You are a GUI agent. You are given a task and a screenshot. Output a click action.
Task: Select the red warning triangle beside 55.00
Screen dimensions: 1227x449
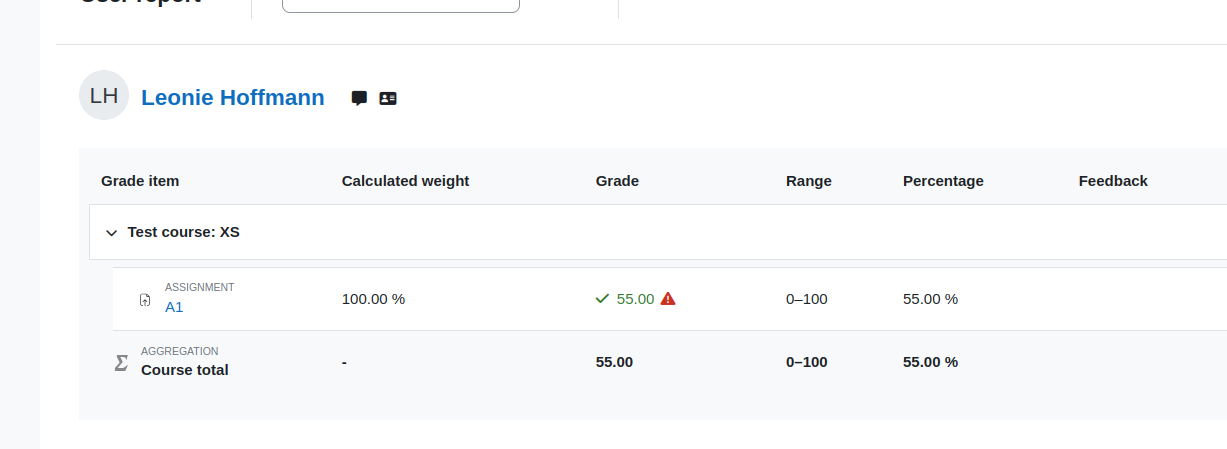pos(668,298)
